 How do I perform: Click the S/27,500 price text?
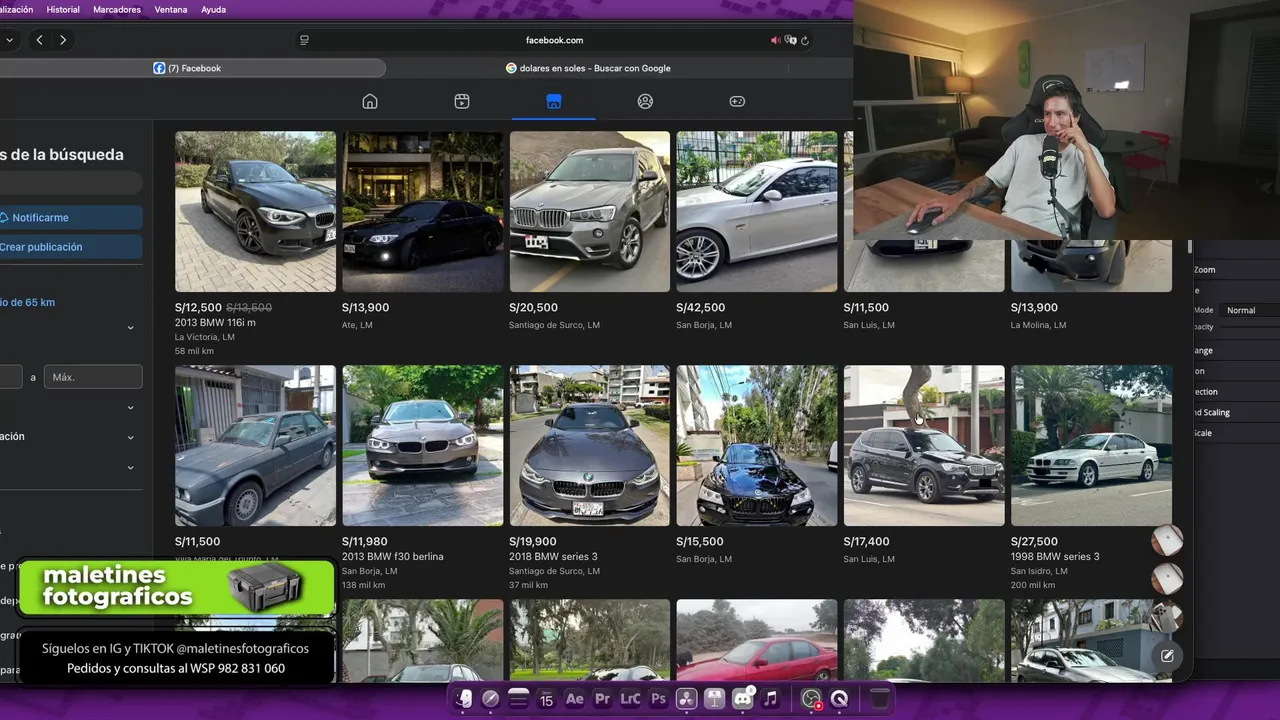1034,541
